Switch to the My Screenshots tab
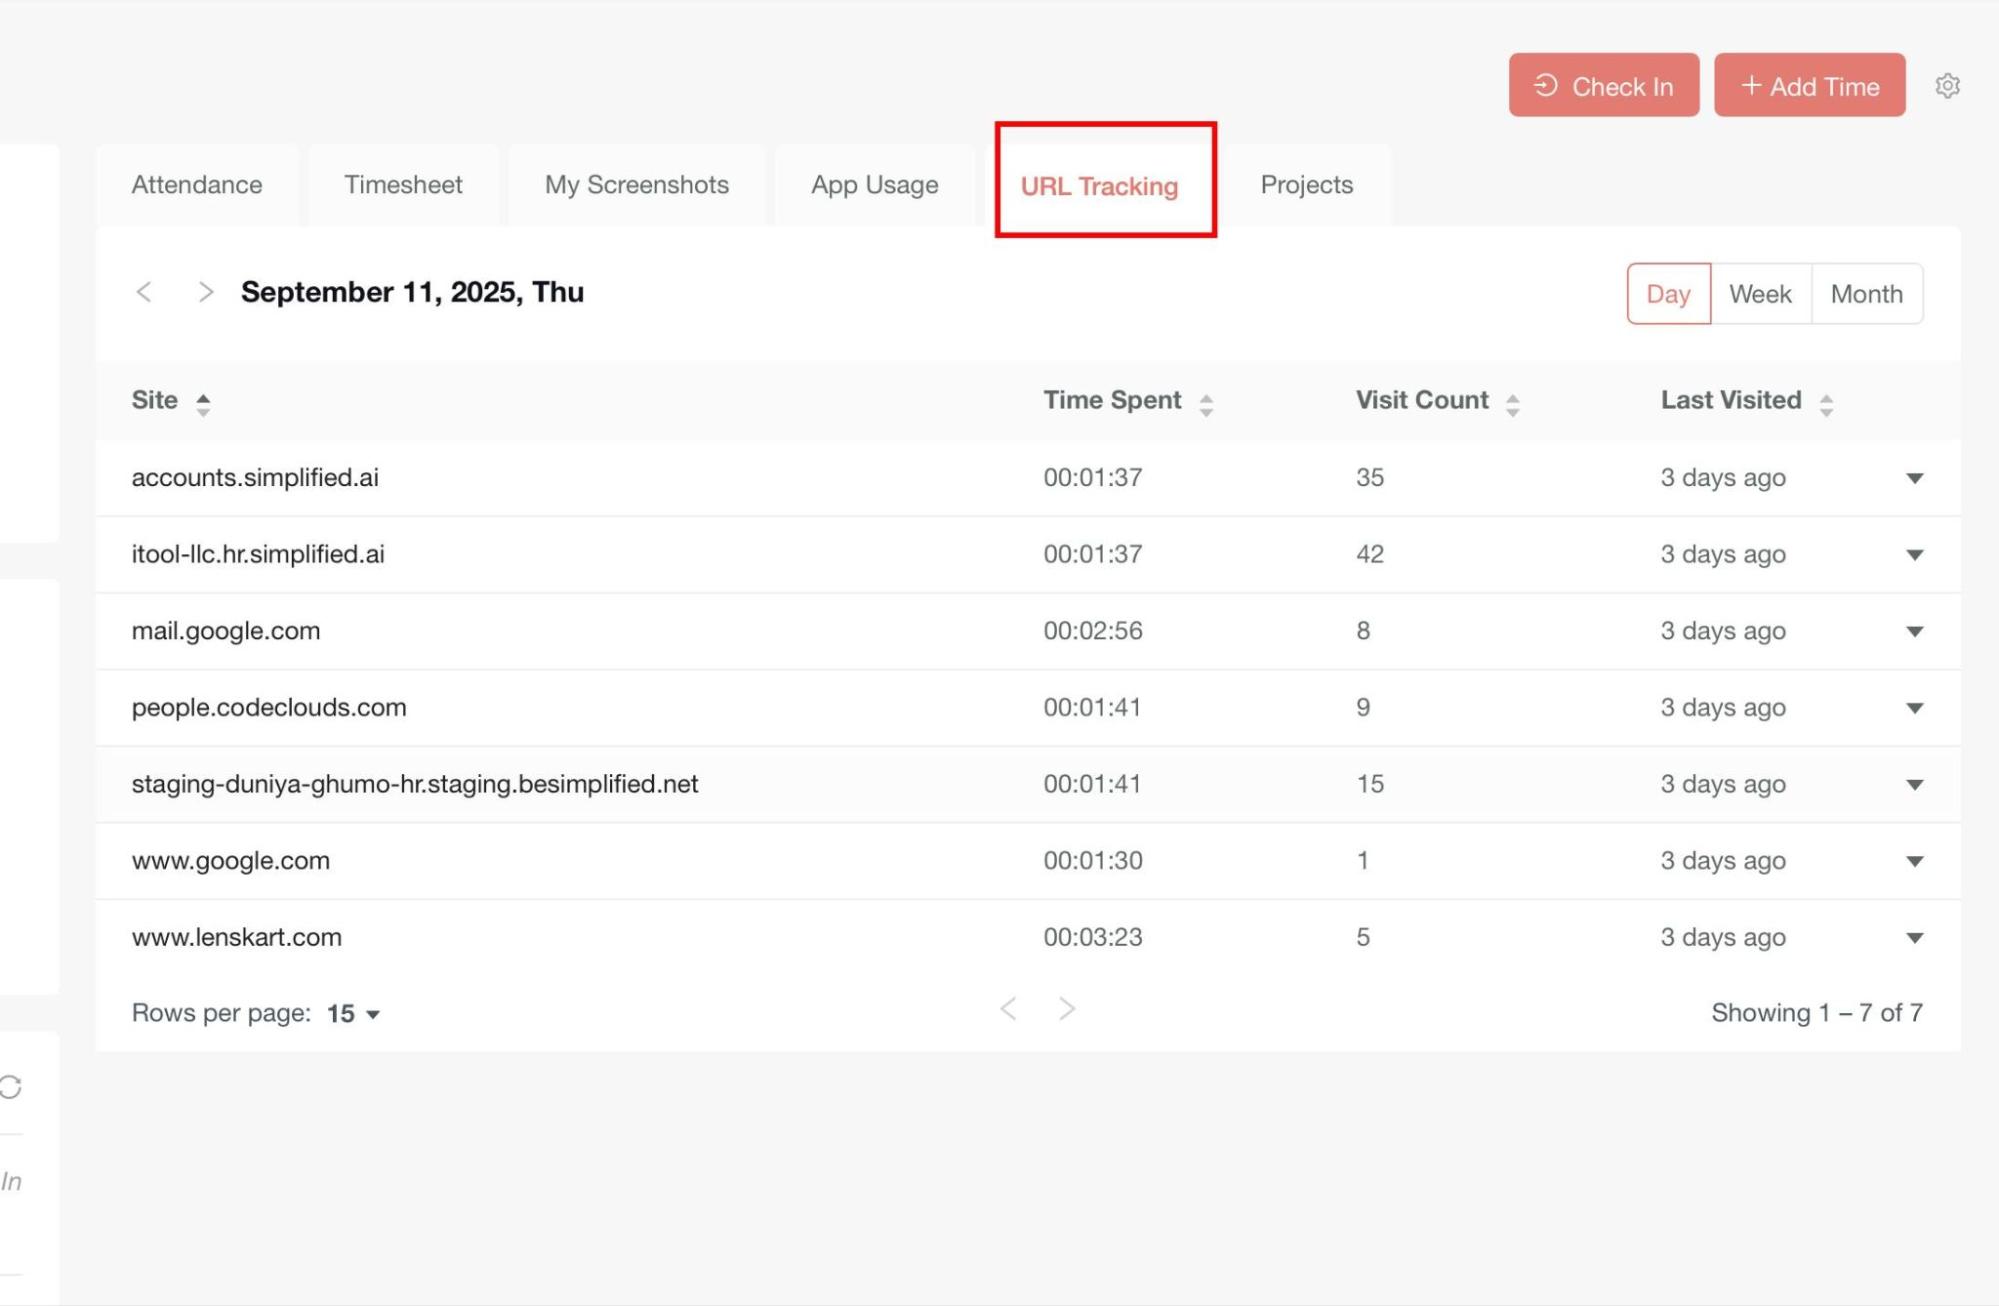The image size is (1999, 1306). pyautogui.click(x=637, y=185)
